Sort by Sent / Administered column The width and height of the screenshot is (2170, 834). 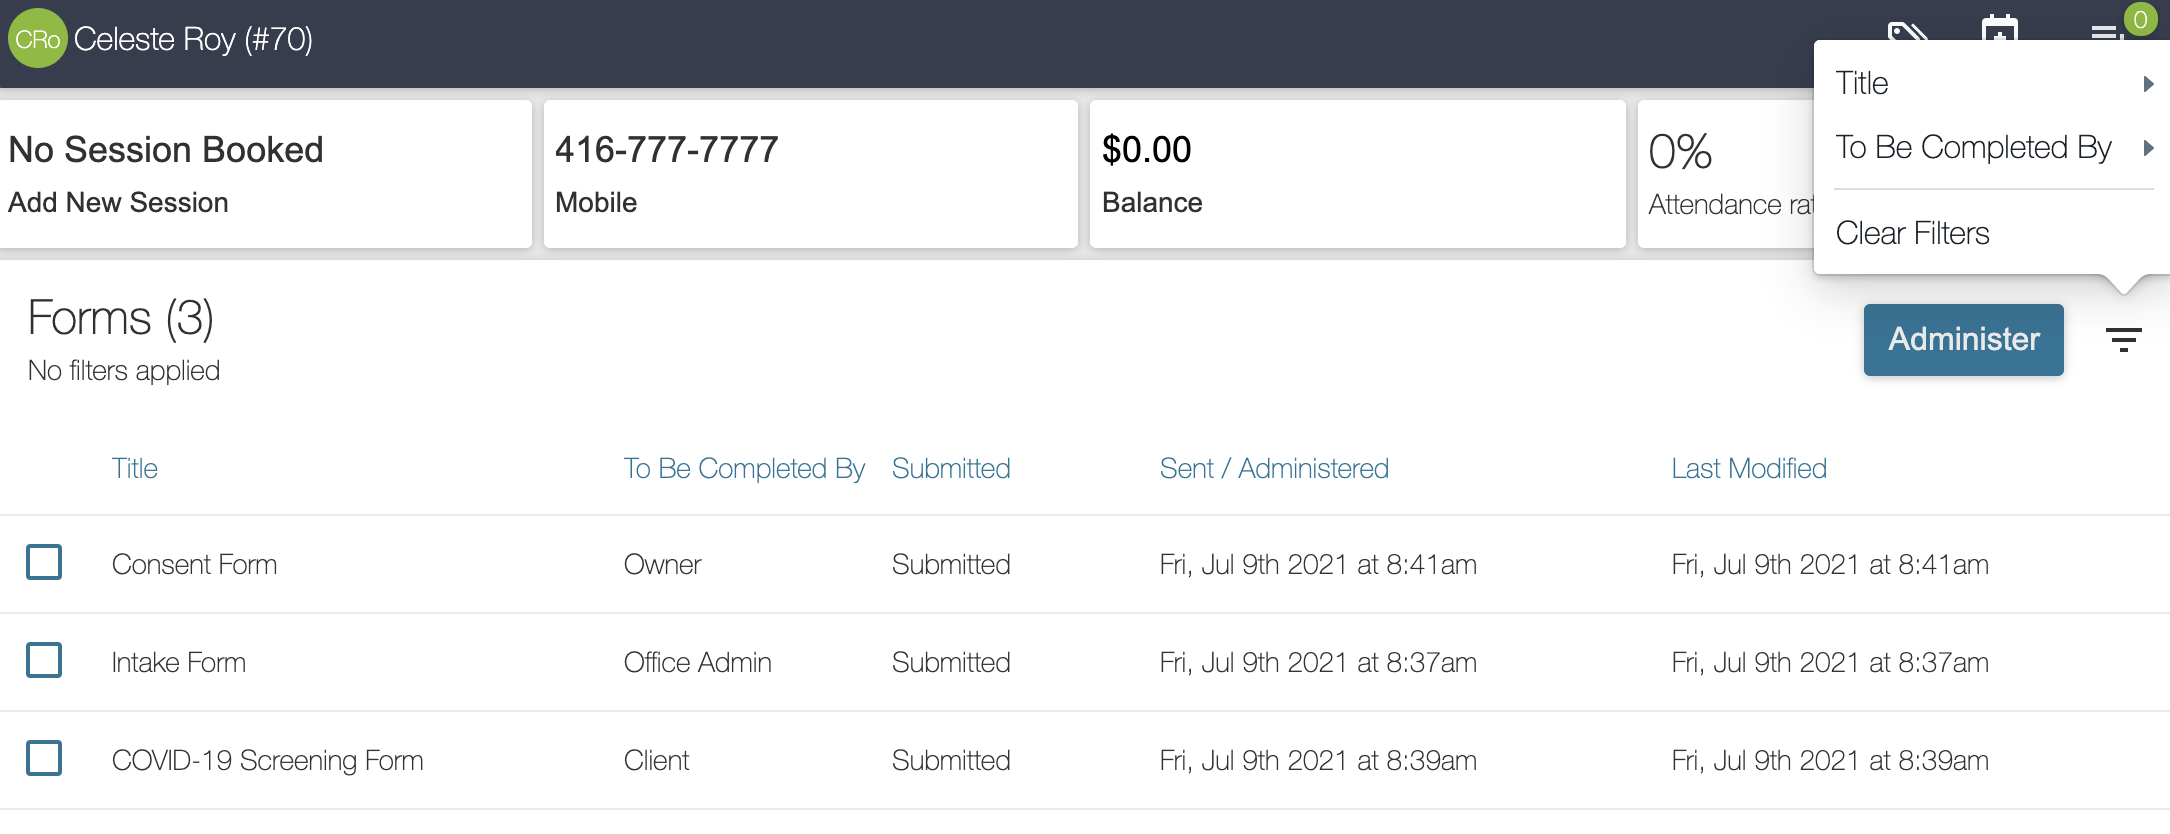(x=1274, y=468)
